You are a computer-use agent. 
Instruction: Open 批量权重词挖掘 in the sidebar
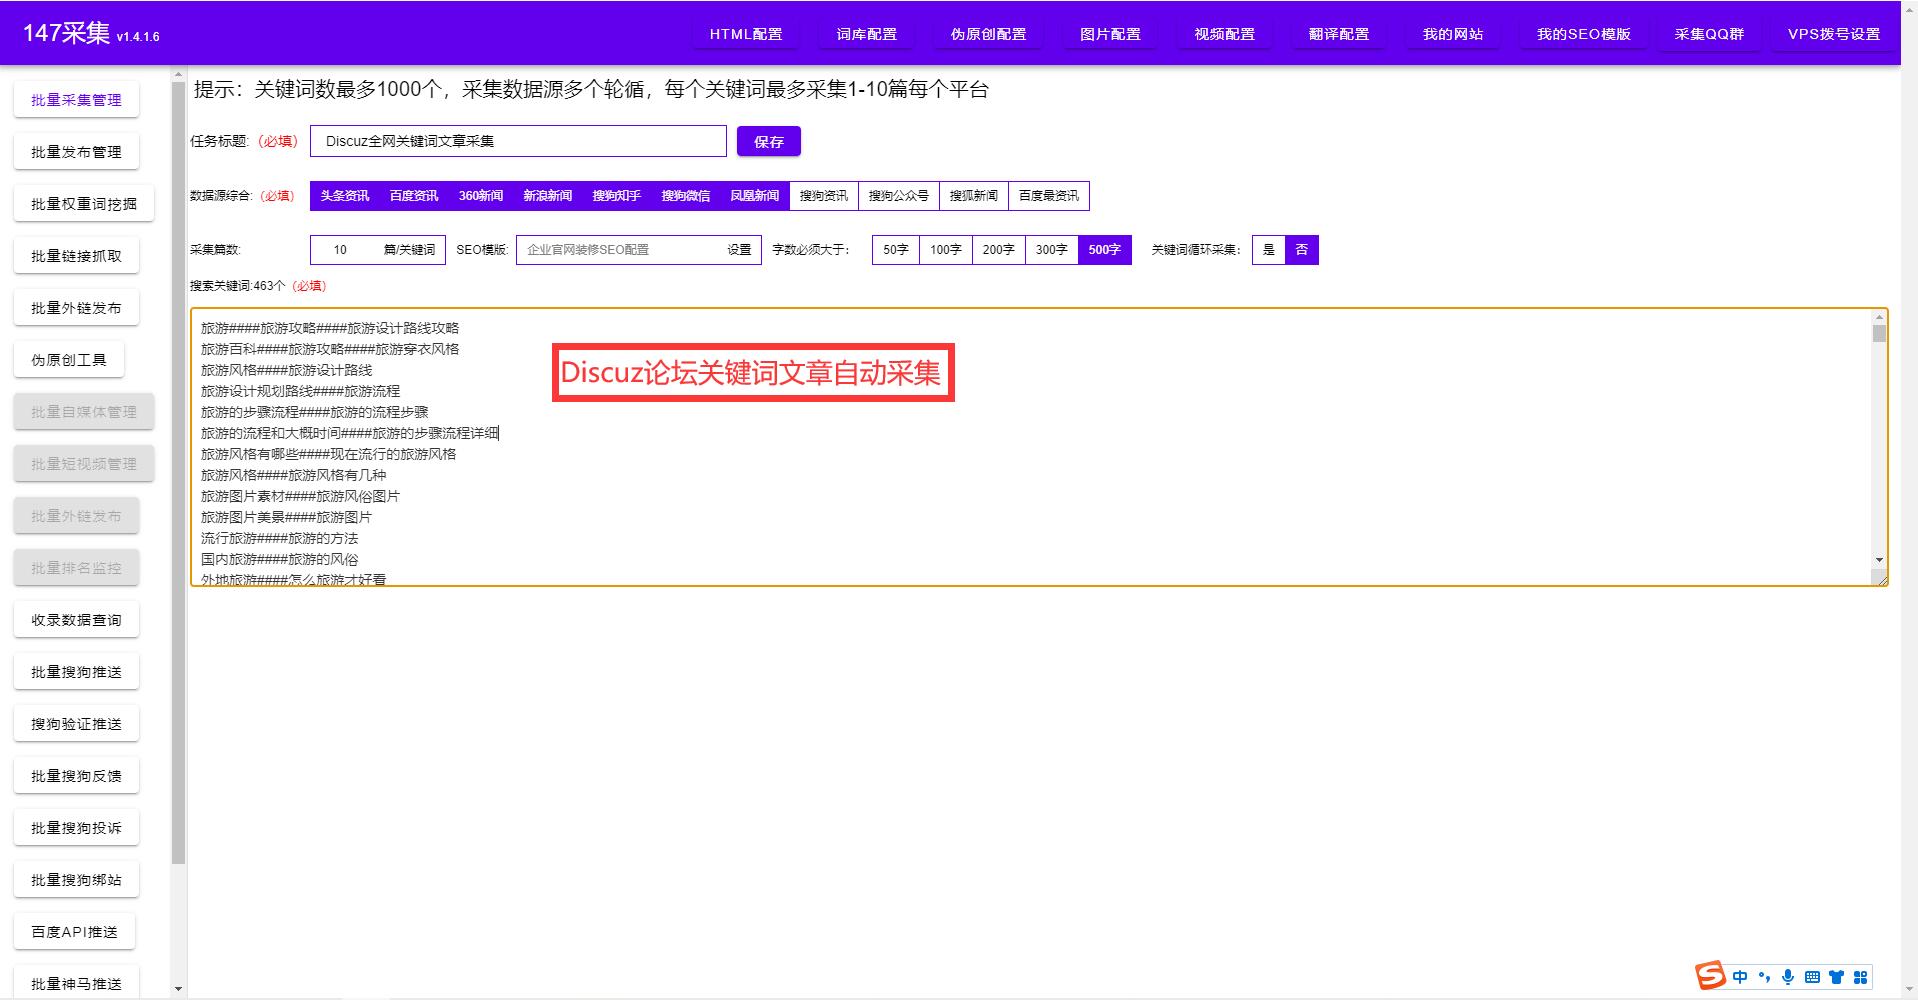point(84,204)
